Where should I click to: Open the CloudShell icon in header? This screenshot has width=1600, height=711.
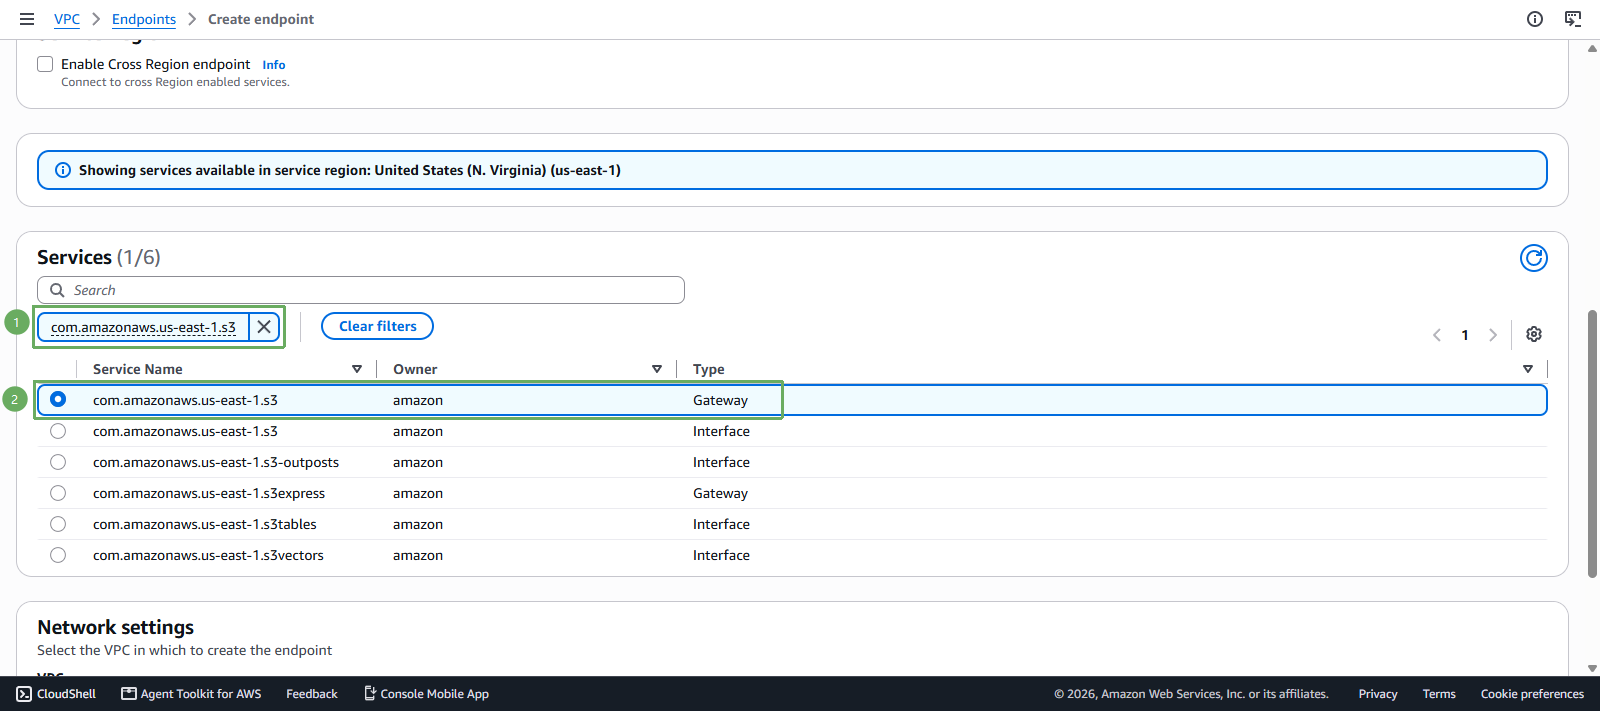(x=1573, y=19)
